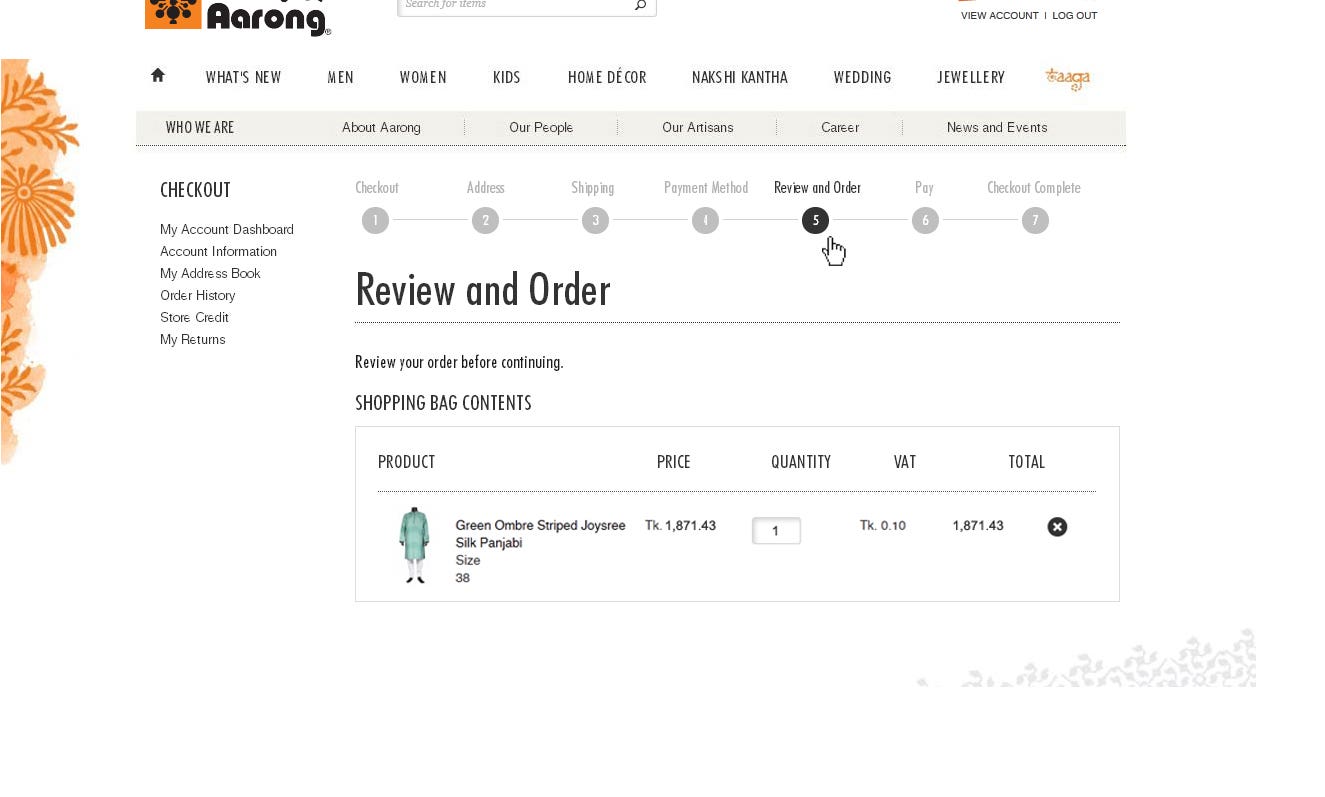Go to Shipping step 3 circle

[x=595, y=220]
